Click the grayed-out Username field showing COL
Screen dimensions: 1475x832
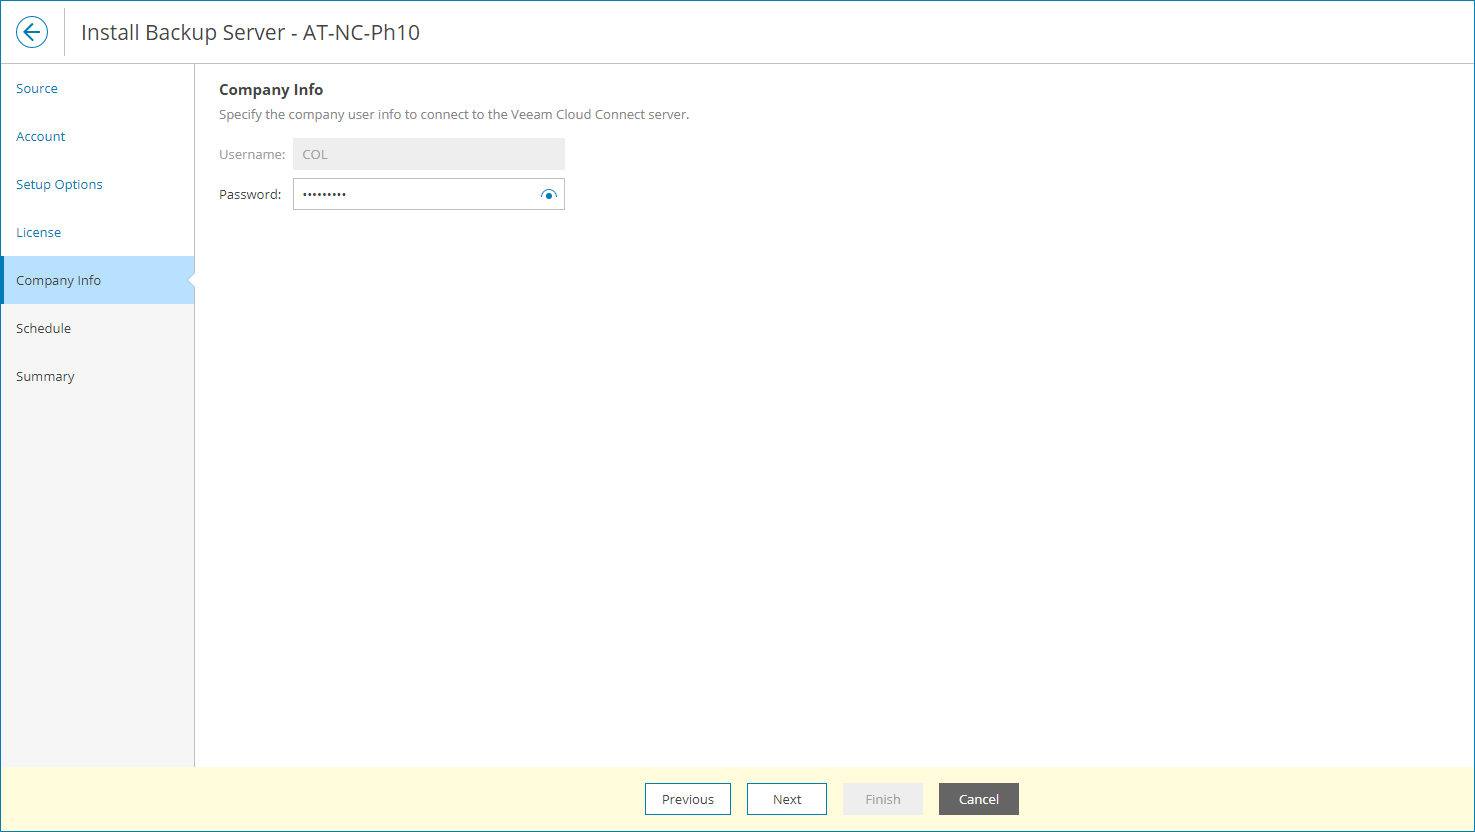point(428,154)
